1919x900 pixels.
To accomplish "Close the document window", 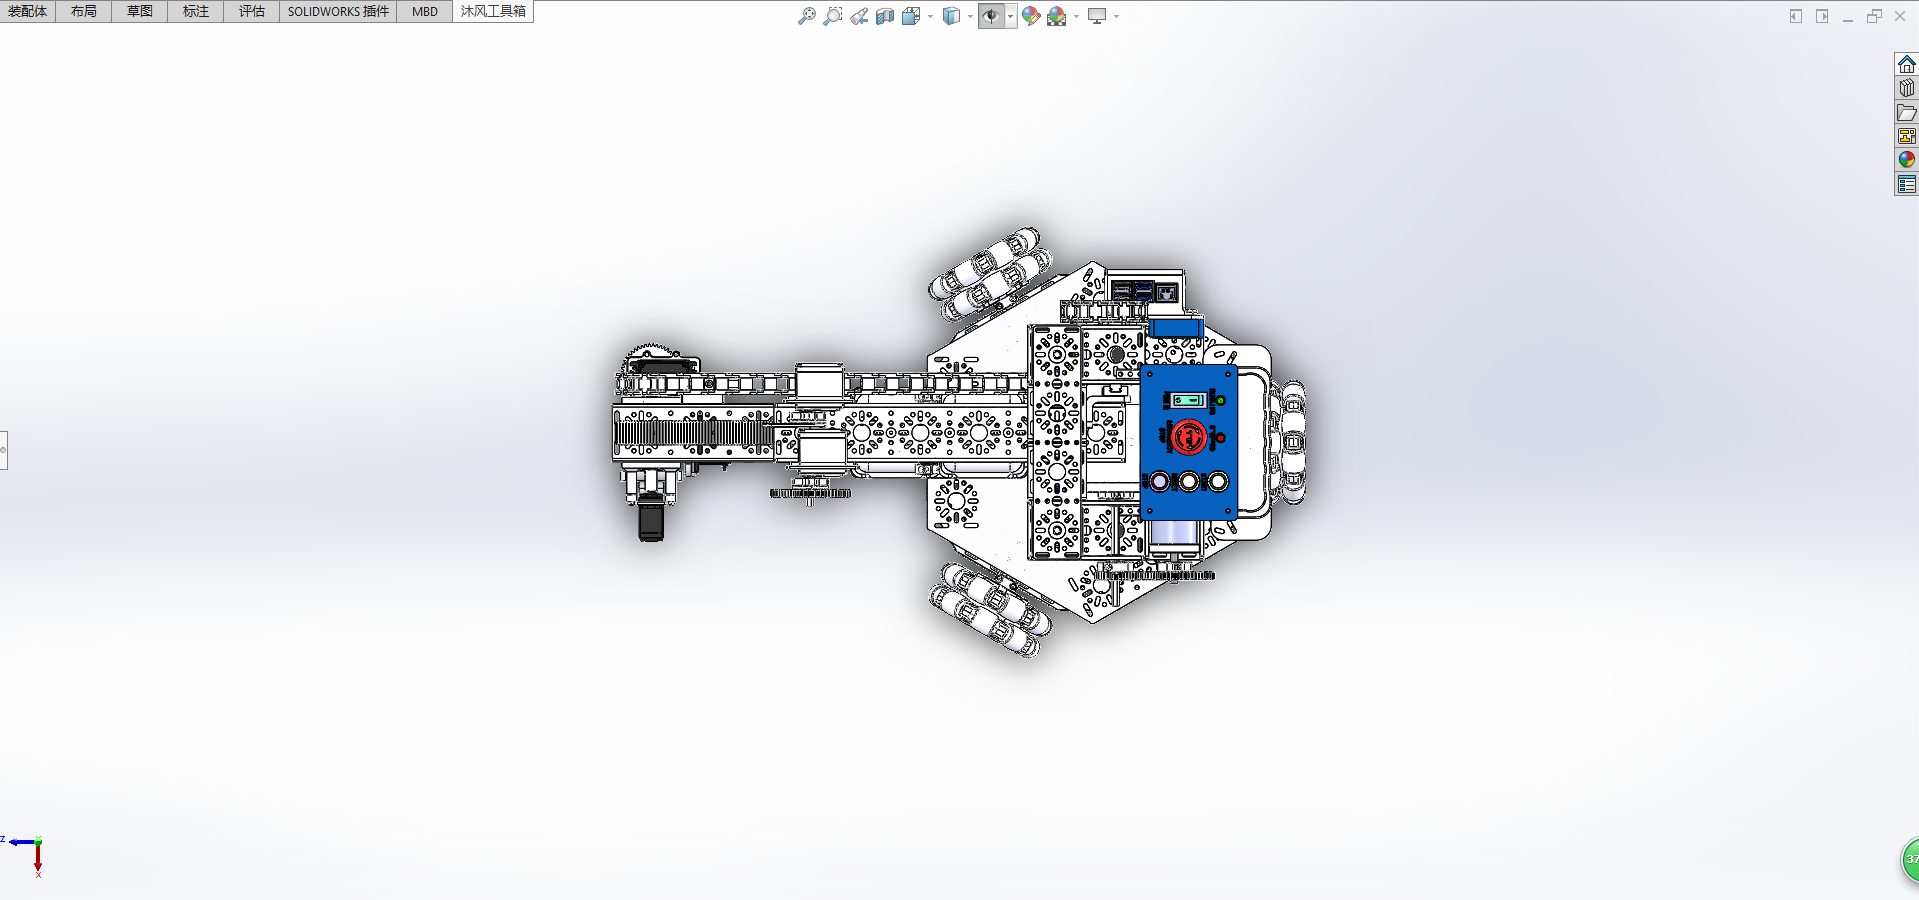I will pos(1900,16).
